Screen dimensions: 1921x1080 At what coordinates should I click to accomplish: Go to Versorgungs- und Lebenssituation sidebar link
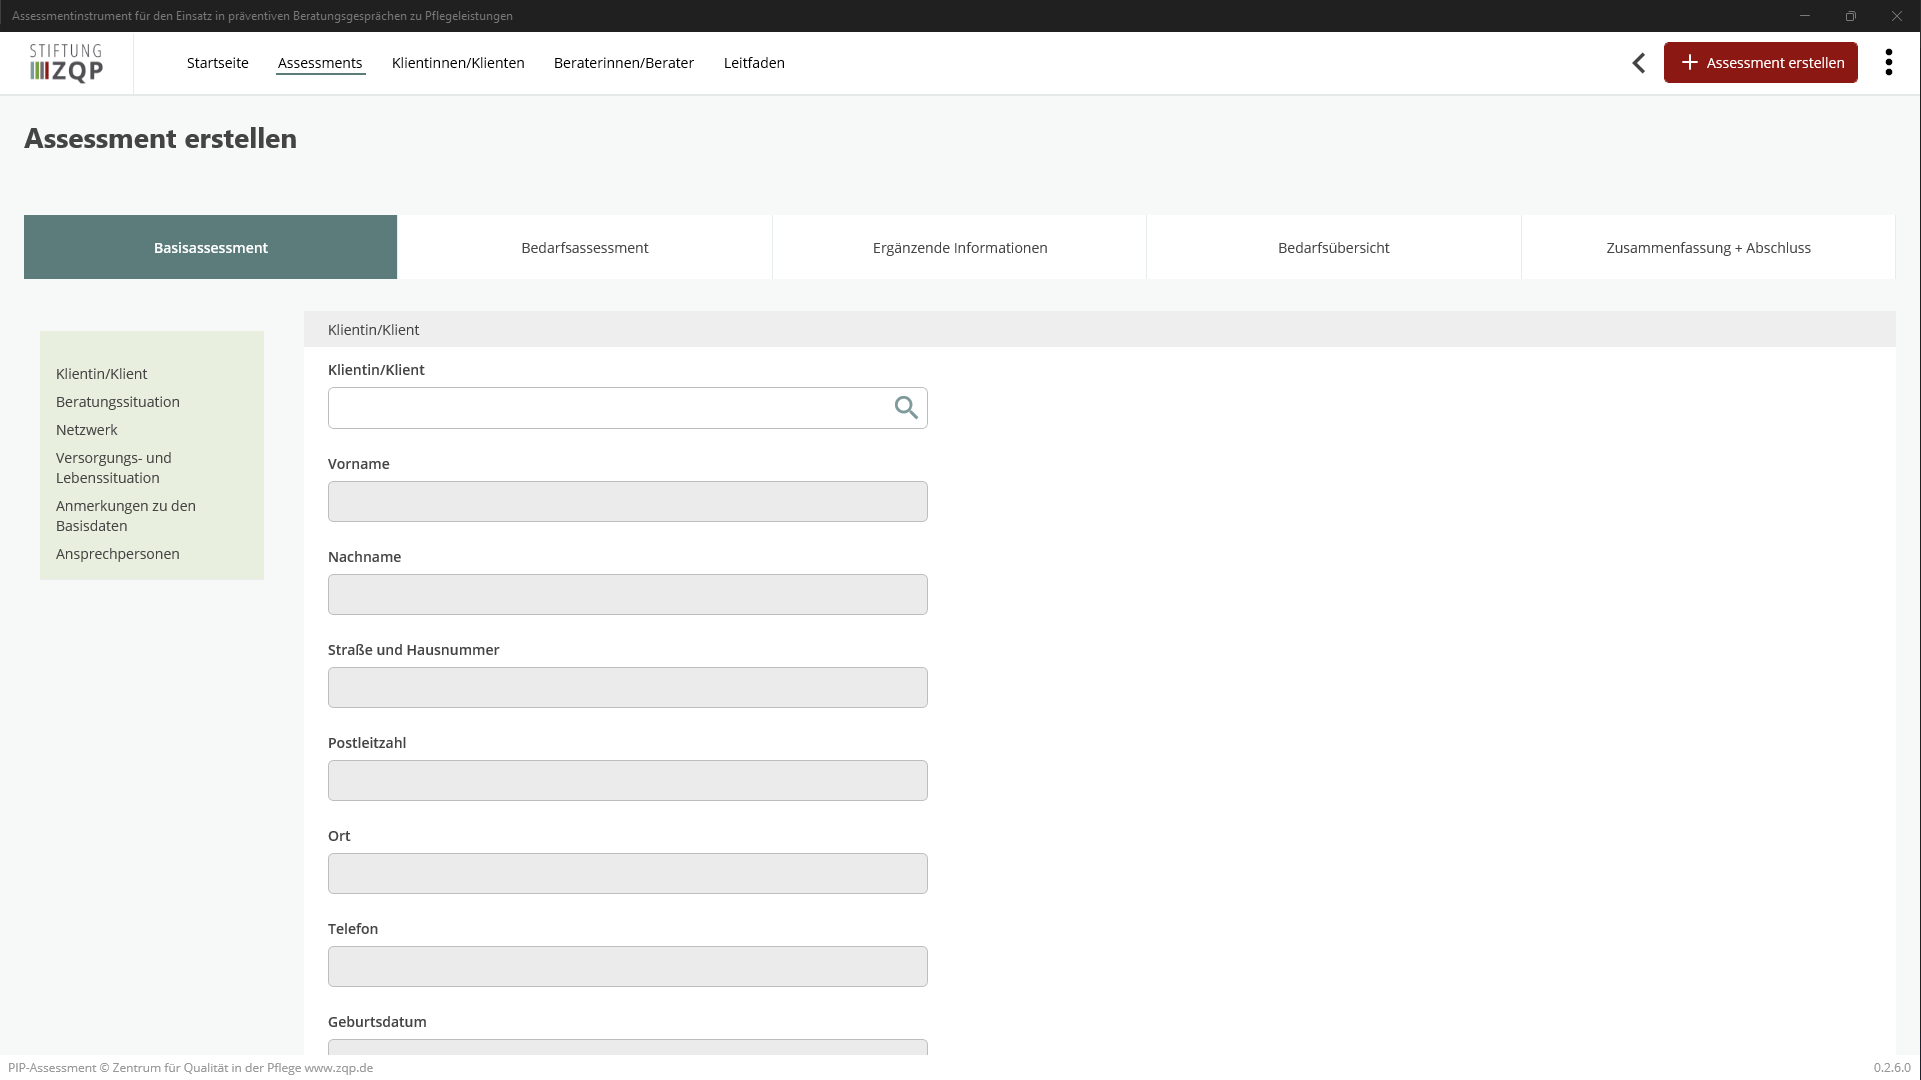tap(114, 468)
